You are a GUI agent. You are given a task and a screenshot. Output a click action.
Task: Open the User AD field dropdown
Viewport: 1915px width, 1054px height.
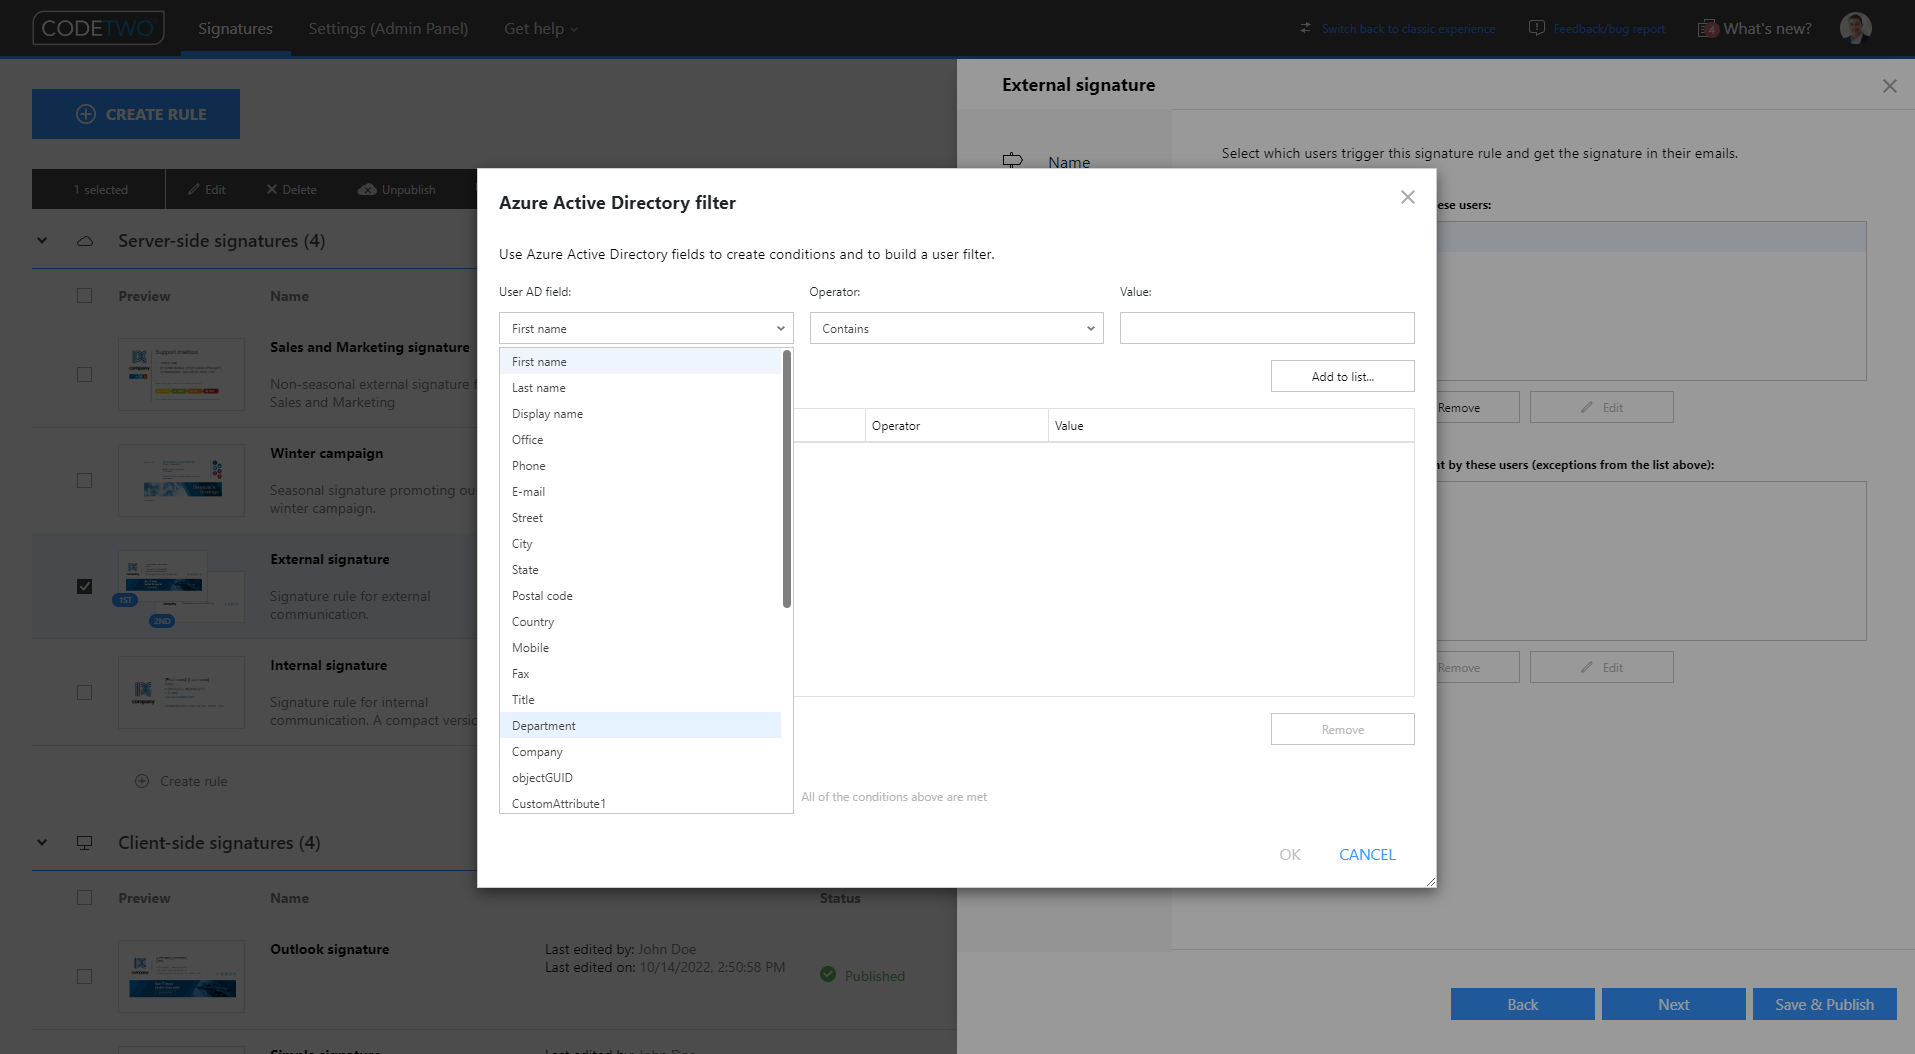click(x=646, y=328)
